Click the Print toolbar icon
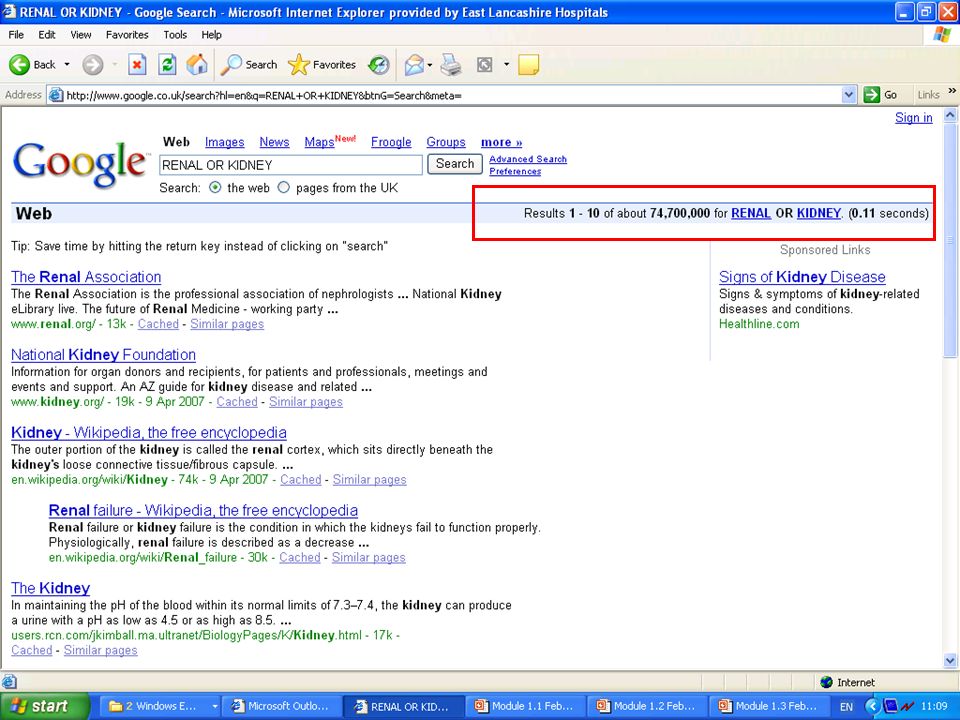 451,64
